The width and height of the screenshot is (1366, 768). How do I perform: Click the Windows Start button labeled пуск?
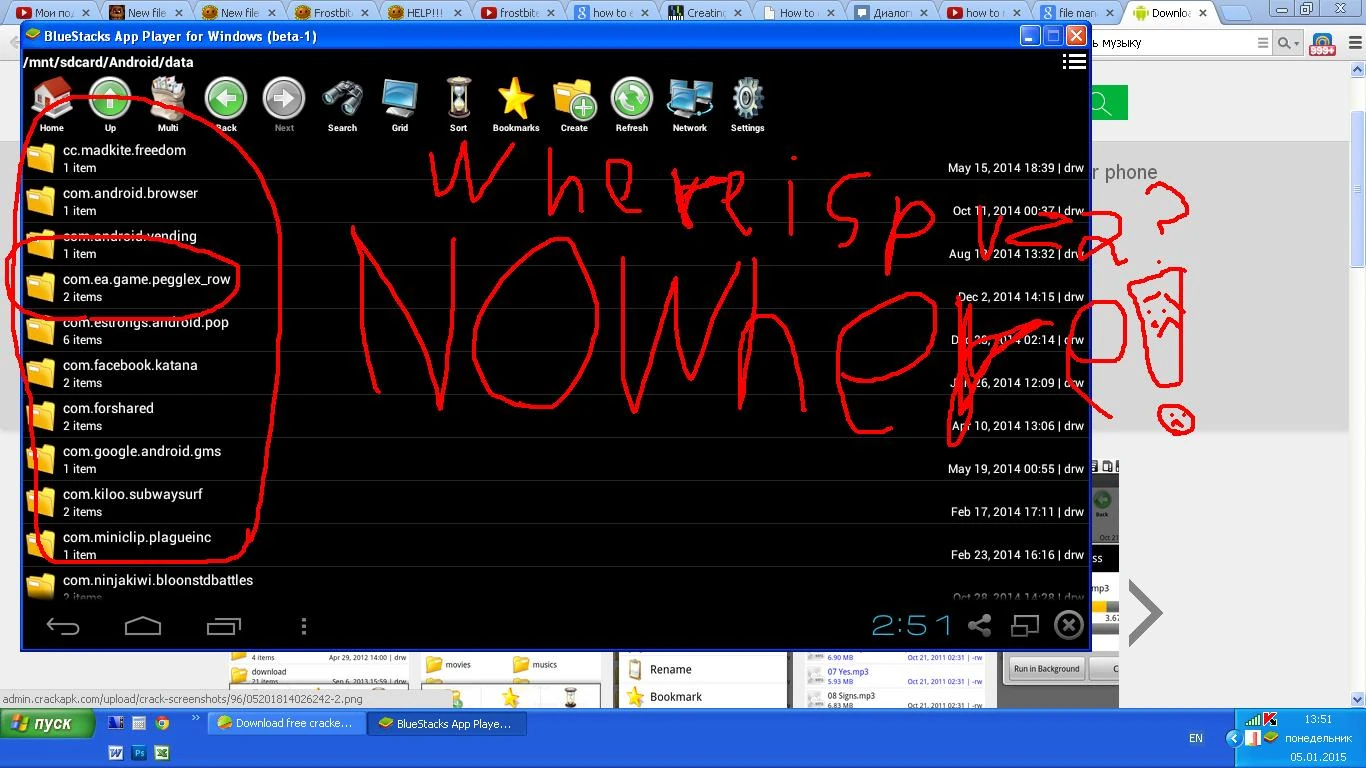point(49,723)
